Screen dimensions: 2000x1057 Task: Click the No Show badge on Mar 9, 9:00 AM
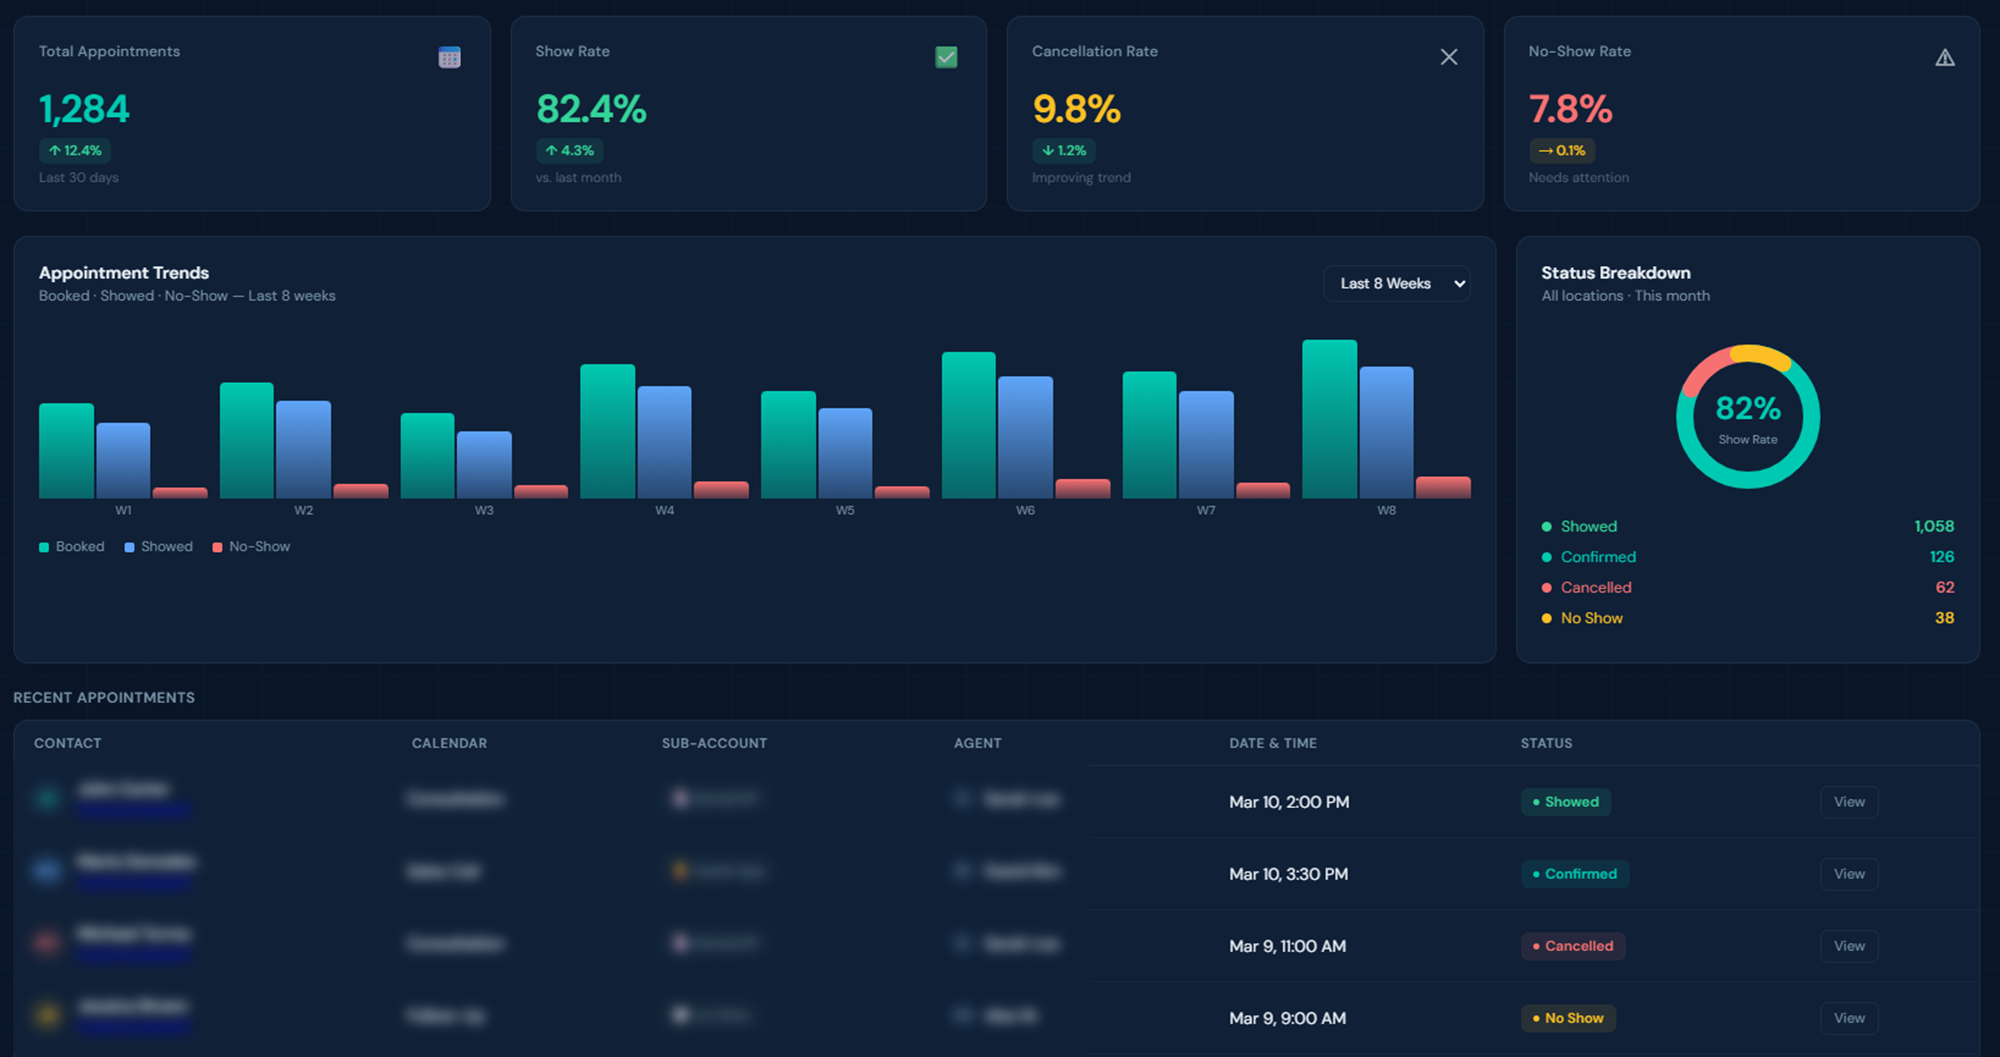click(1568, 1017)
